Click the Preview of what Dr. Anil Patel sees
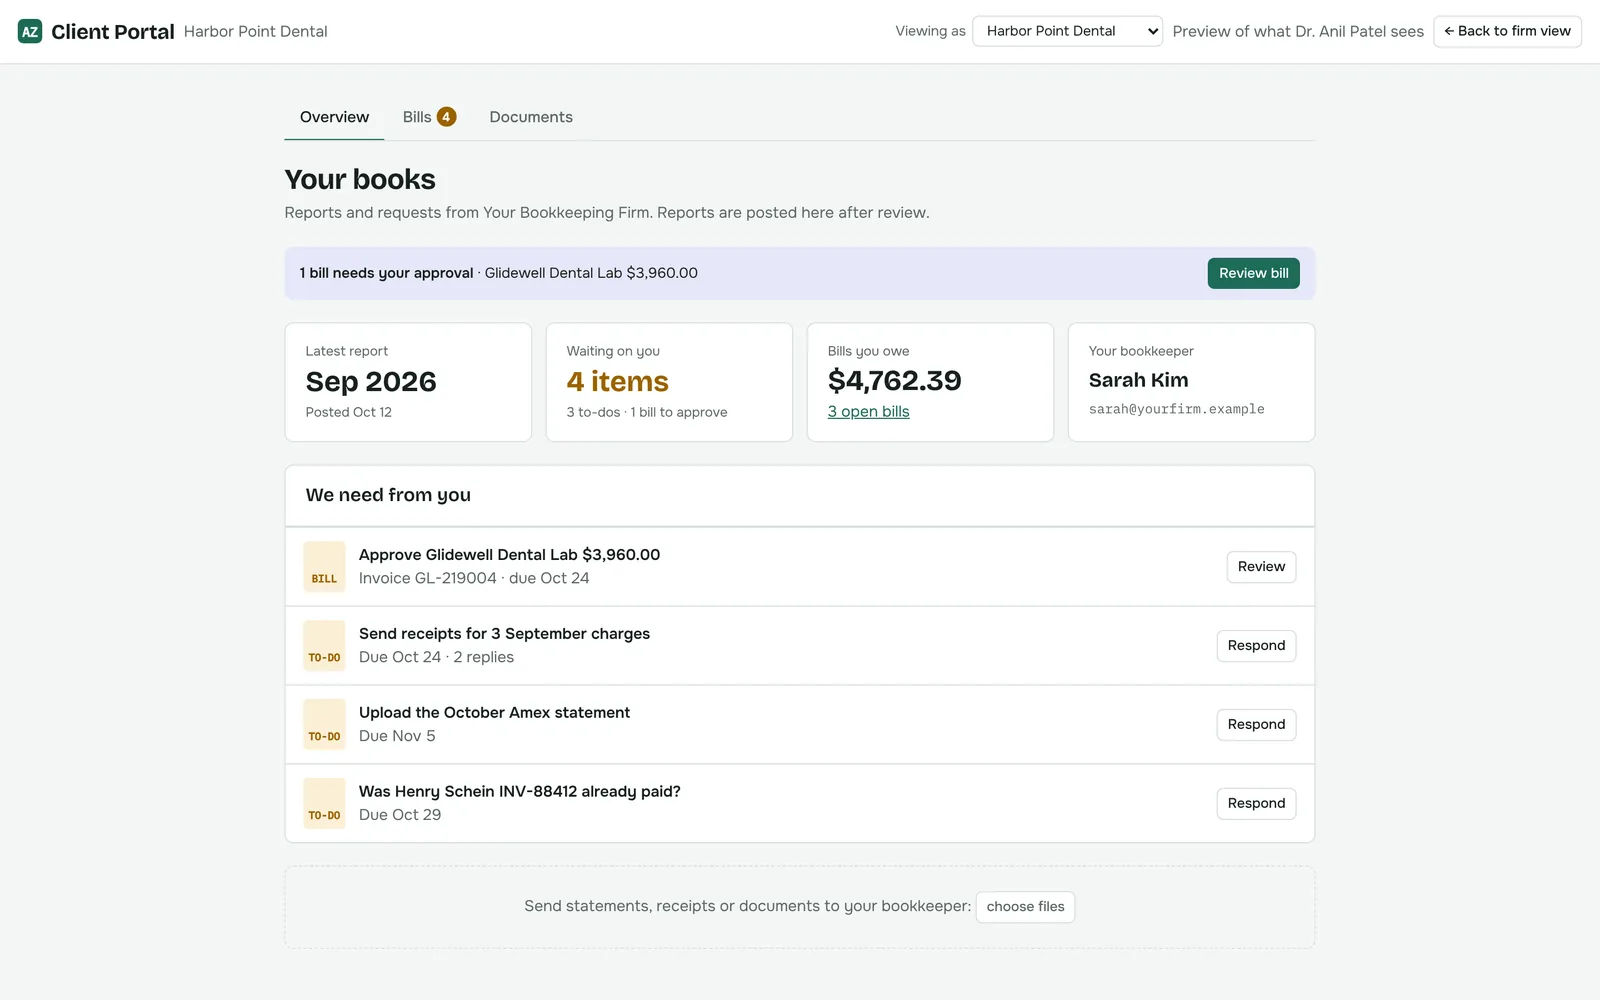The width and height of the screenshot is (1600, 1000). point(1298,31)
